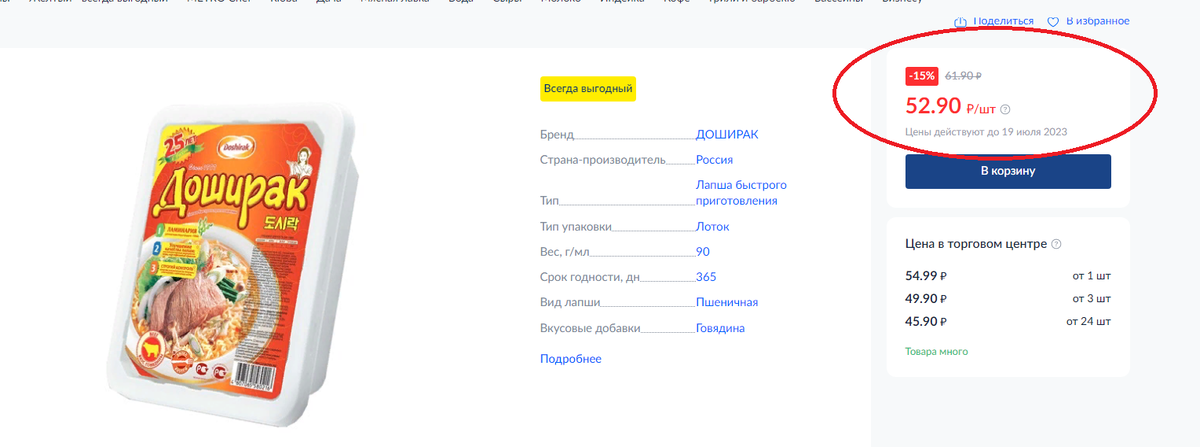Click shelf life value 365

point(706,277)
